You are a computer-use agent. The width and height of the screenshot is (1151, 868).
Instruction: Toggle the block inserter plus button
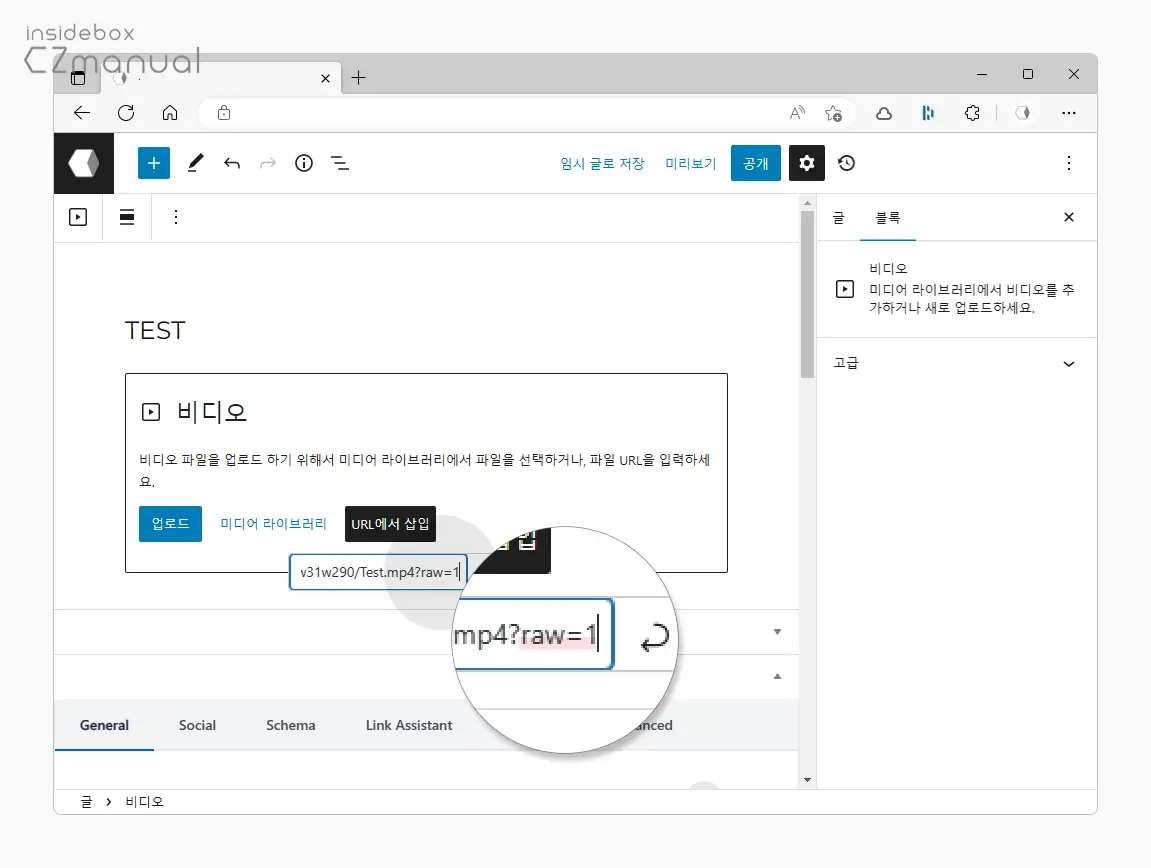(154, 163)
